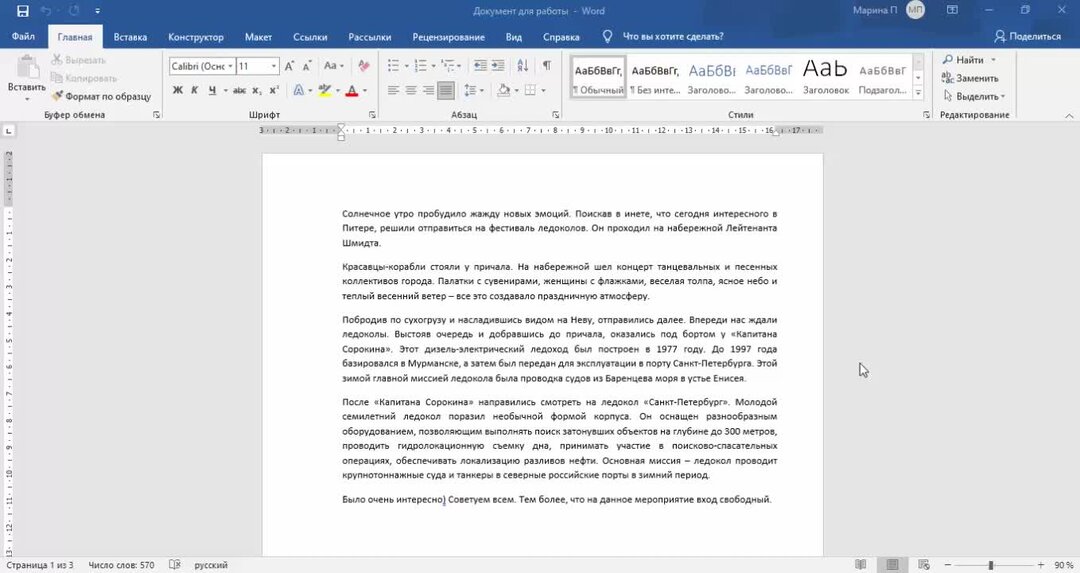The width and height of the screenshot is (1080, 573).
Task: Toggle Underline (Ч) formatting
Action: pyautogui.click(x=211, y=90)
